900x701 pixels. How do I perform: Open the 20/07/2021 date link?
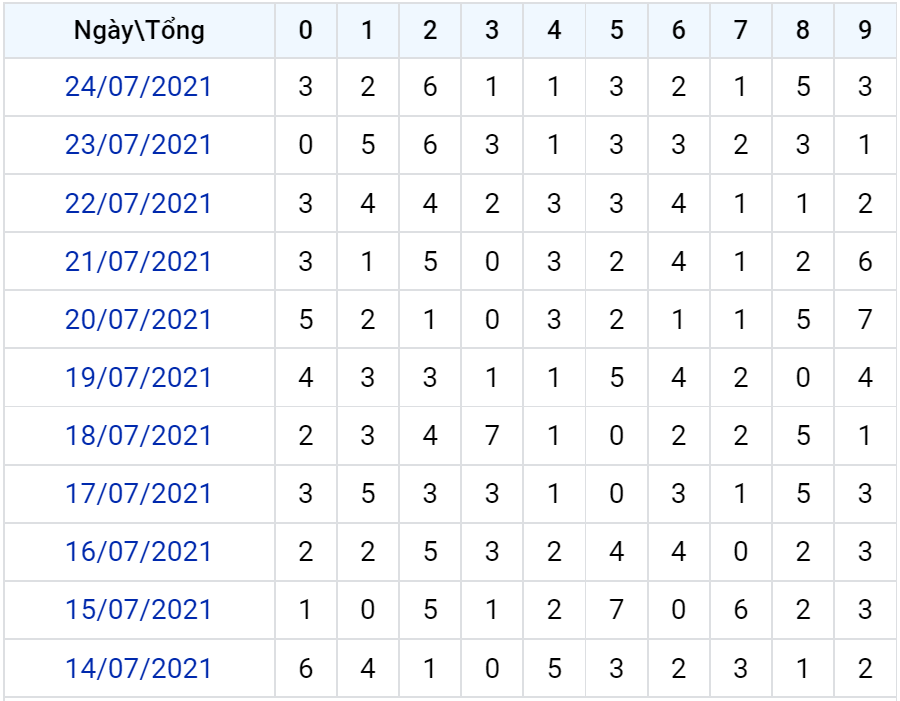[x=138, y=319]
